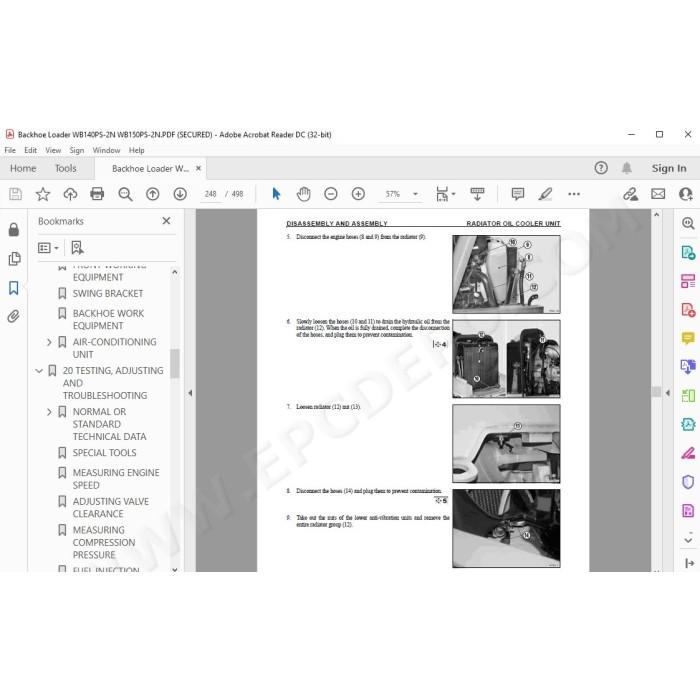Click the Sign In button
Viewport: 700px width, 700px height.
669,168
